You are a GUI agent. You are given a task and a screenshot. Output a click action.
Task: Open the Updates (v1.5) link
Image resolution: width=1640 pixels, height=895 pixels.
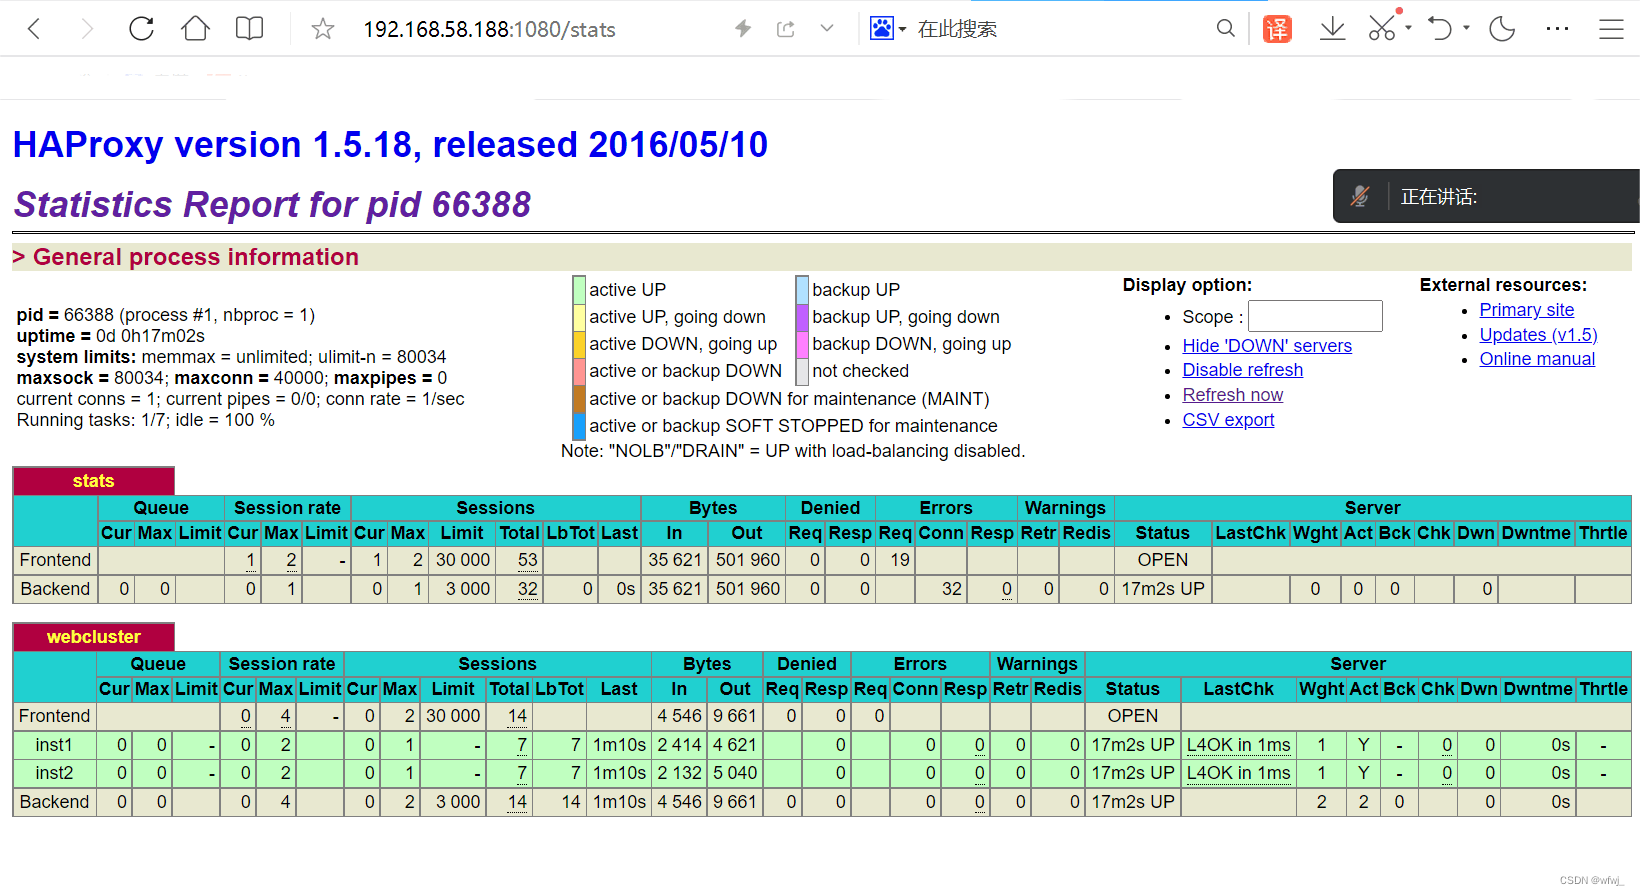(1538, 335)
